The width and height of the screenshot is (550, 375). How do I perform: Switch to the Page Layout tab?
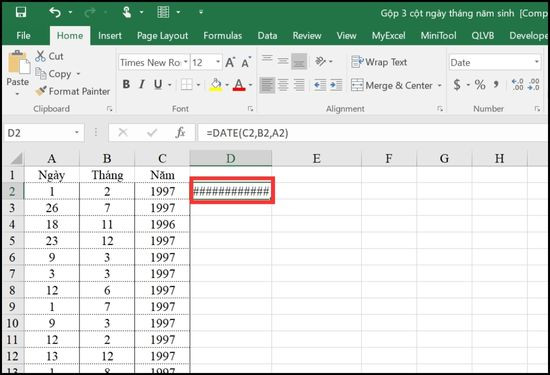coord(162,36)
